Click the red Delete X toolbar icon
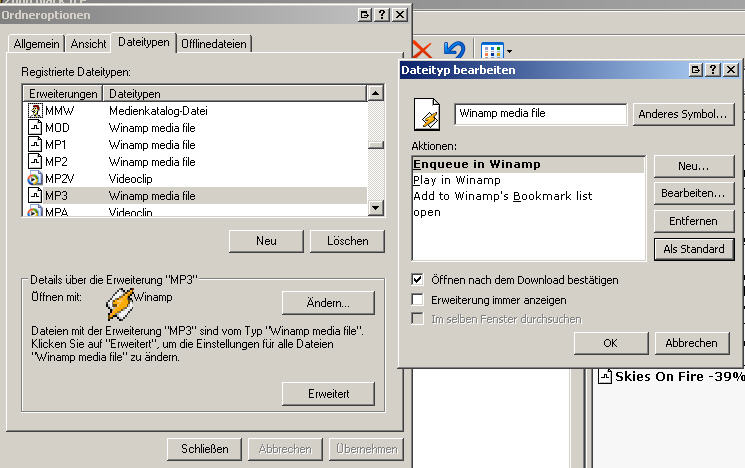 [422, 49]
